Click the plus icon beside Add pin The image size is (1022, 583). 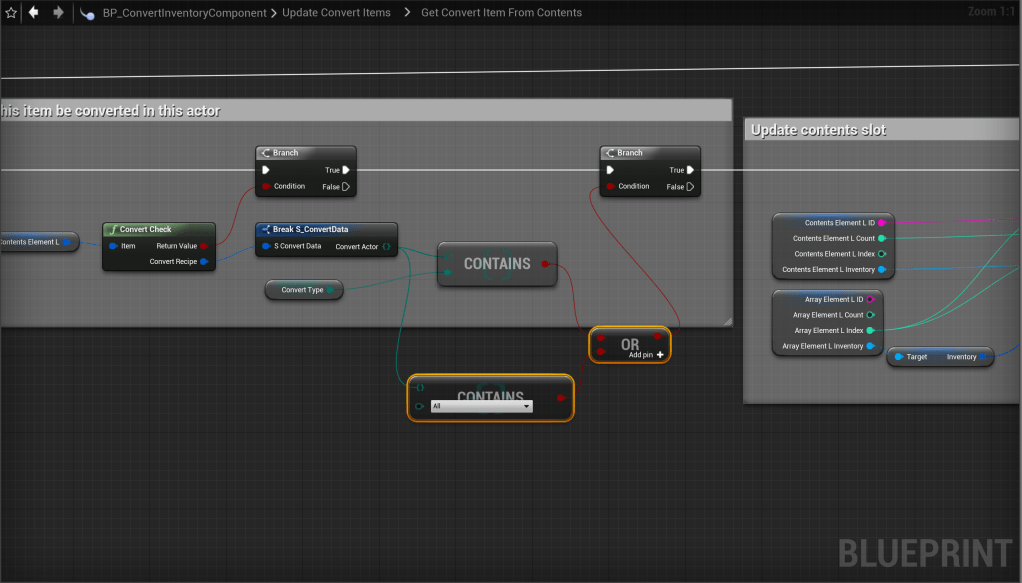click(660, 355)
